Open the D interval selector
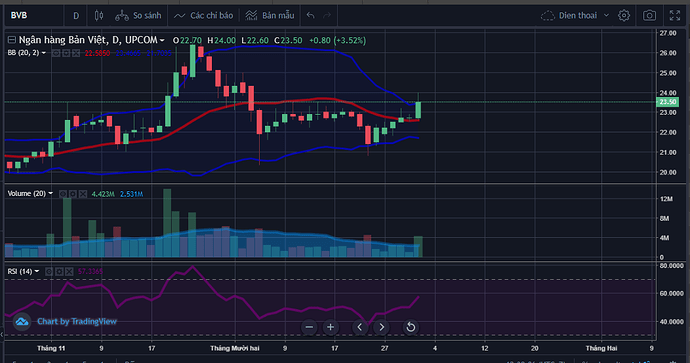Screen dimensions: 690x363 (76, 16)
